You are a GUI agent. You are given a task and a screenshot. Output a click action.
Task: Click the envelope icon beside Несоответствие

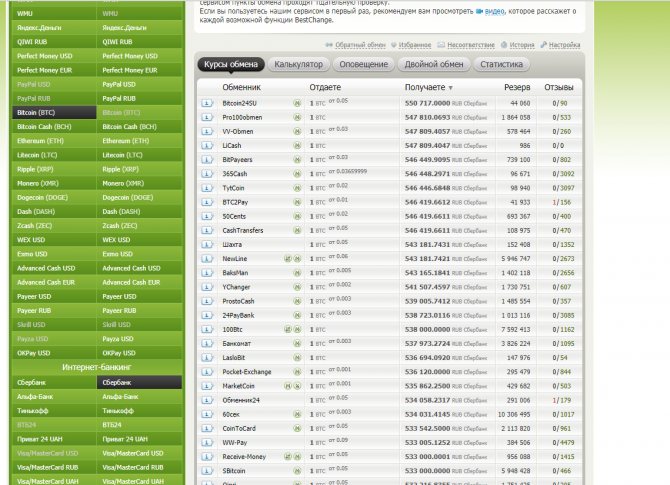[443, 45]
